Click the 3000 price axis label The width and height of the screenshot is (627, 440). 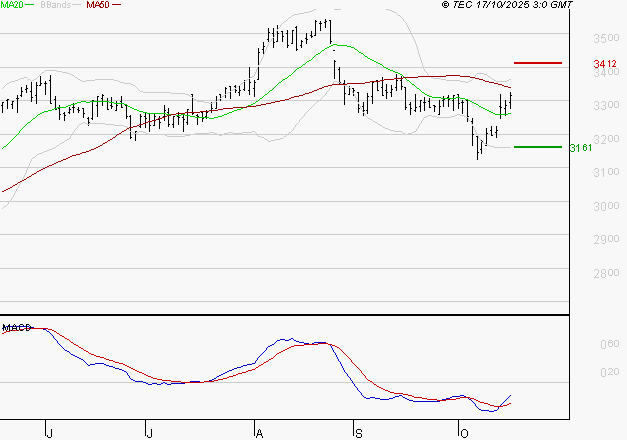[x=606, y=206]
